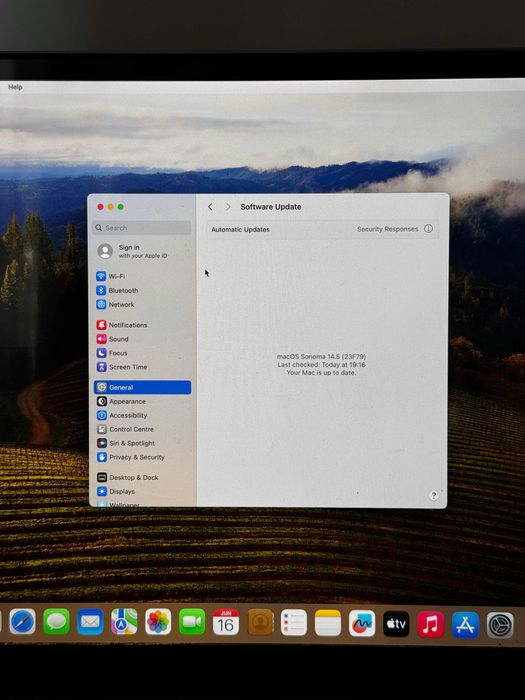Open Contacts from the Dock
The height and width of the screenshot is (700, 525).
260,622
